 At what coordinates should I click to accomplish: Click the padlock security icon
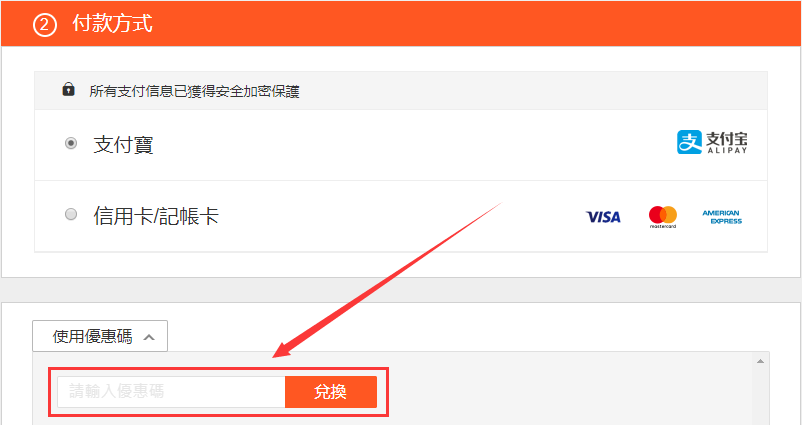69,90
